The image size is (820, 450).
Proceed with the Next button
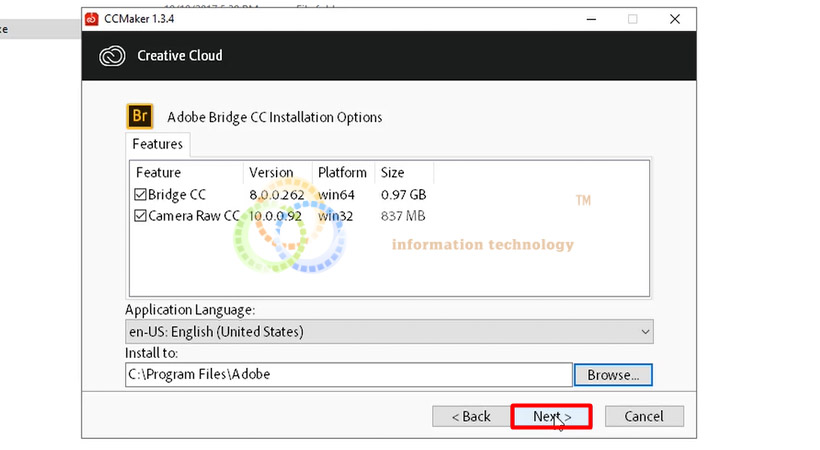click(x=551, y=416)
